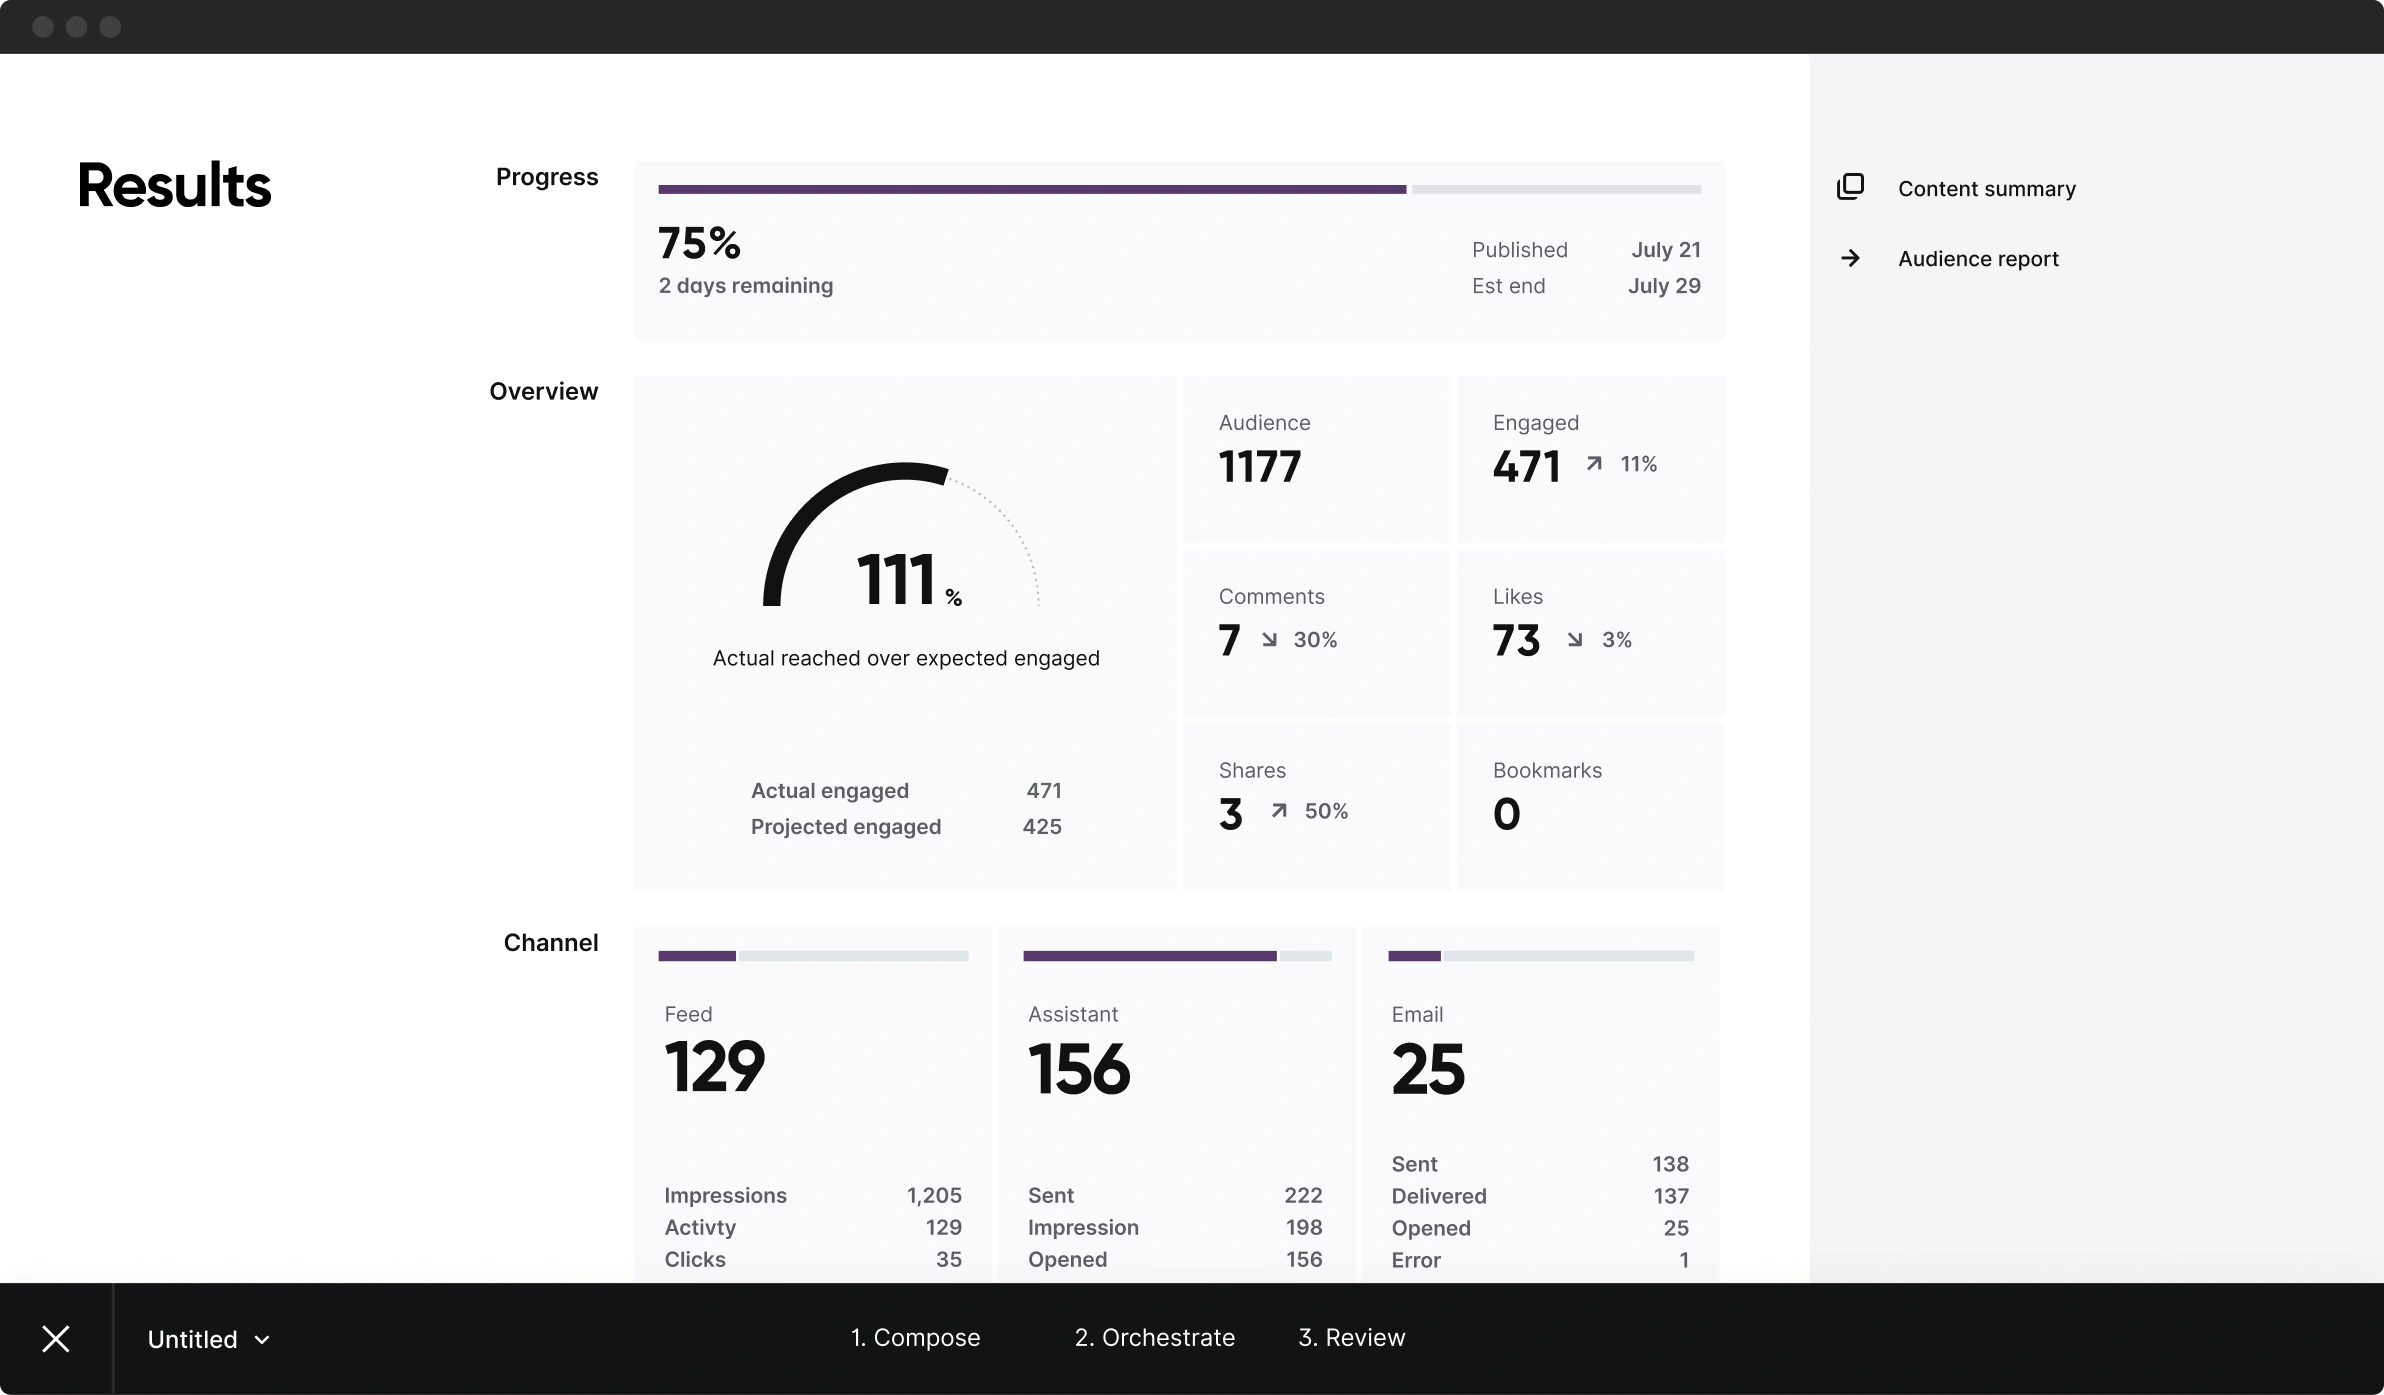Select the Bookmarks 0 card
The width and height of the screenshot is (2384, 1395).
click(x=1590, y=807)
